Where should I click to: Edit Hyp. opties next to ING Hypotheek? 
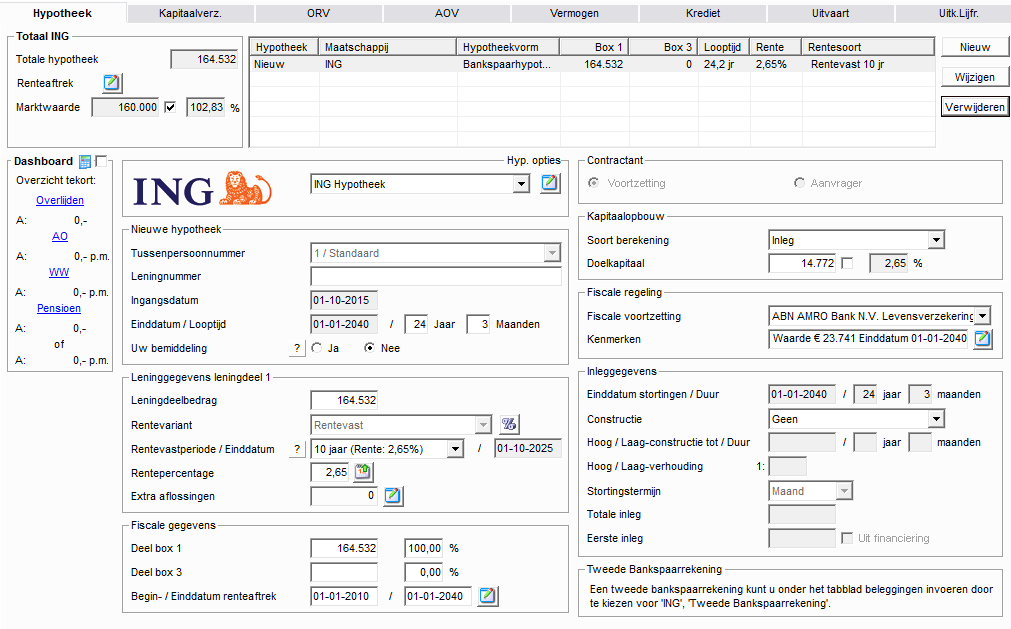[550, 184]
